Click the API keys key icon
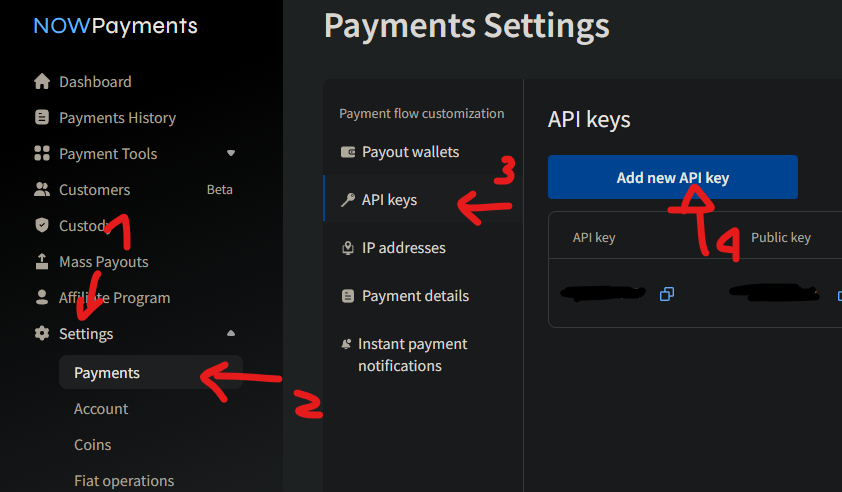 coord(348,200)
